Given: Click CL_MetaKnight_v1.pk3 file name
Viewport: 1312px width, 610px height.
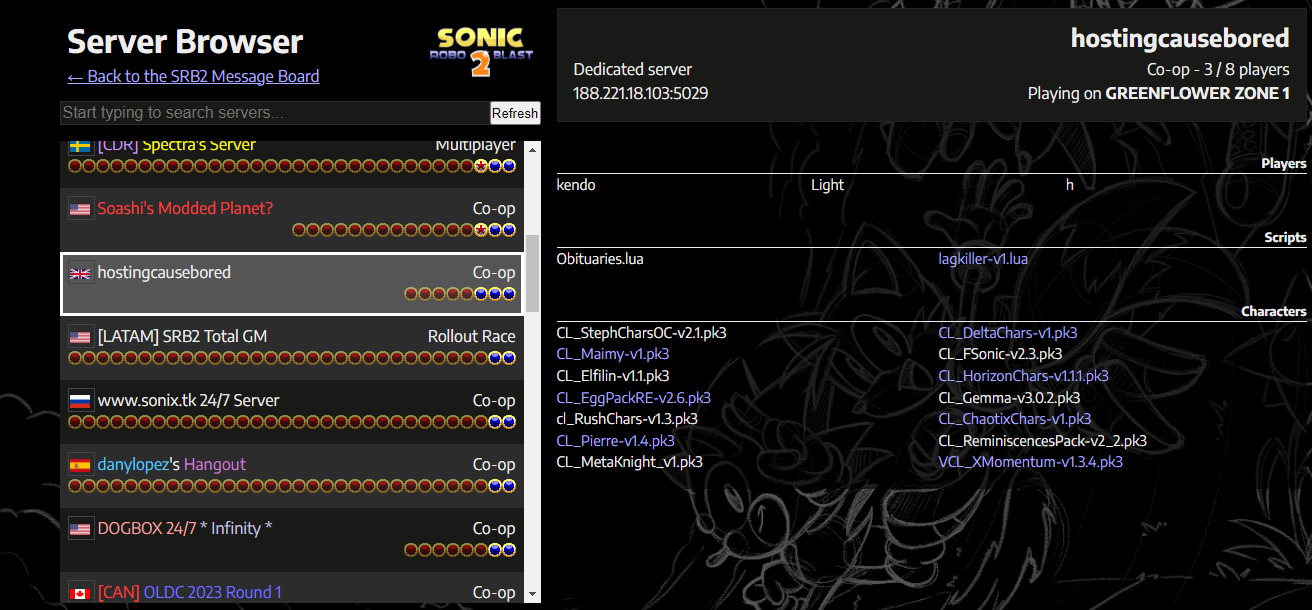Looking at the screenshot, I should click(x=629, y=462).
